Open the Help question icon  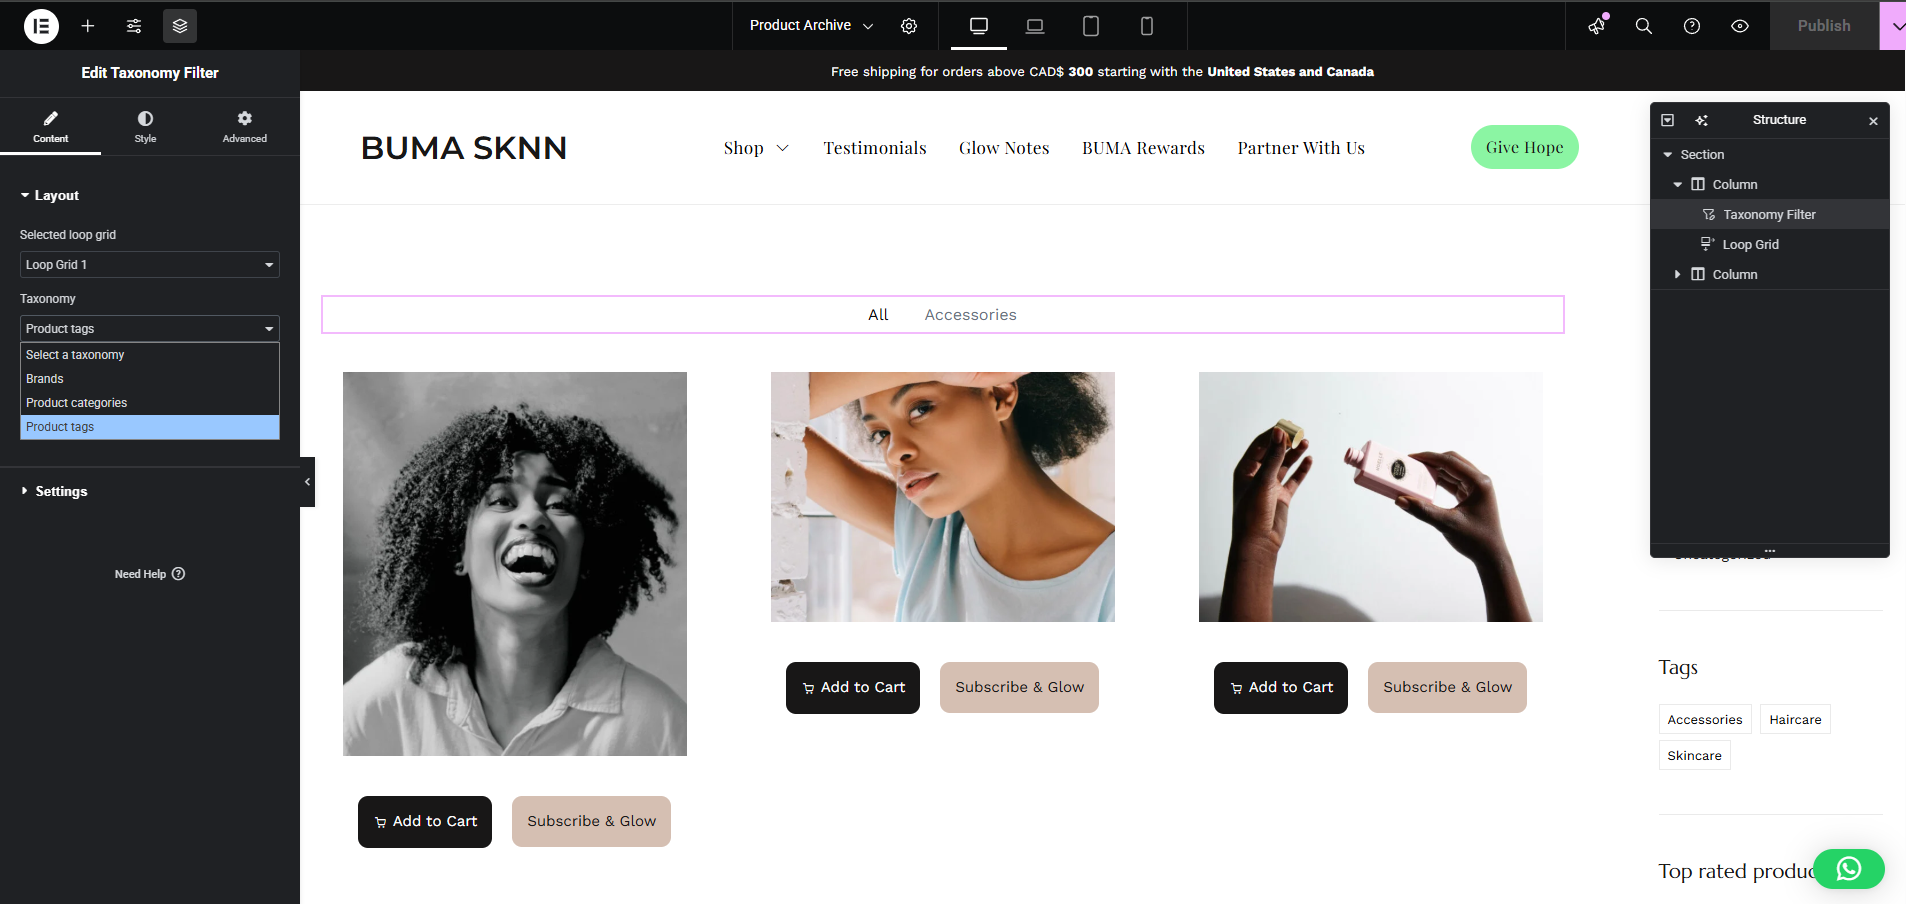coord(1692,26)
